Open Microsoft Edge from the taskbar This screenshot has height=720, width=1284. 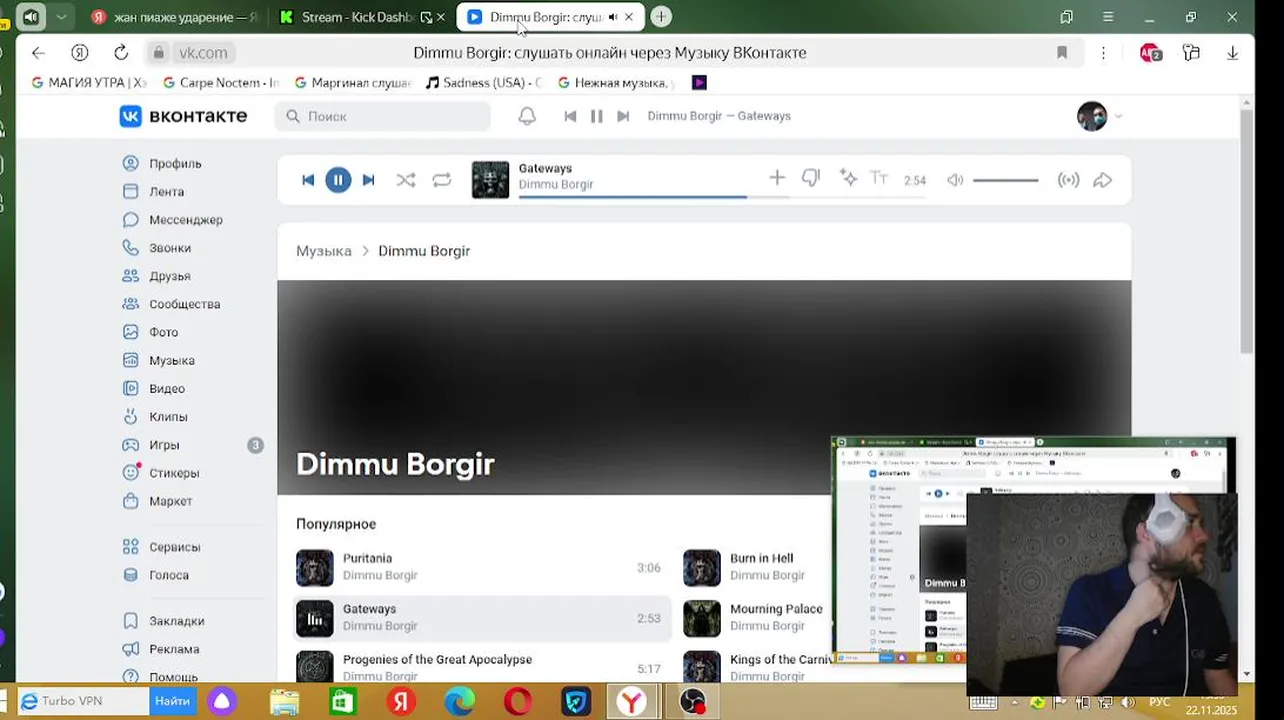tap(459, 702)
